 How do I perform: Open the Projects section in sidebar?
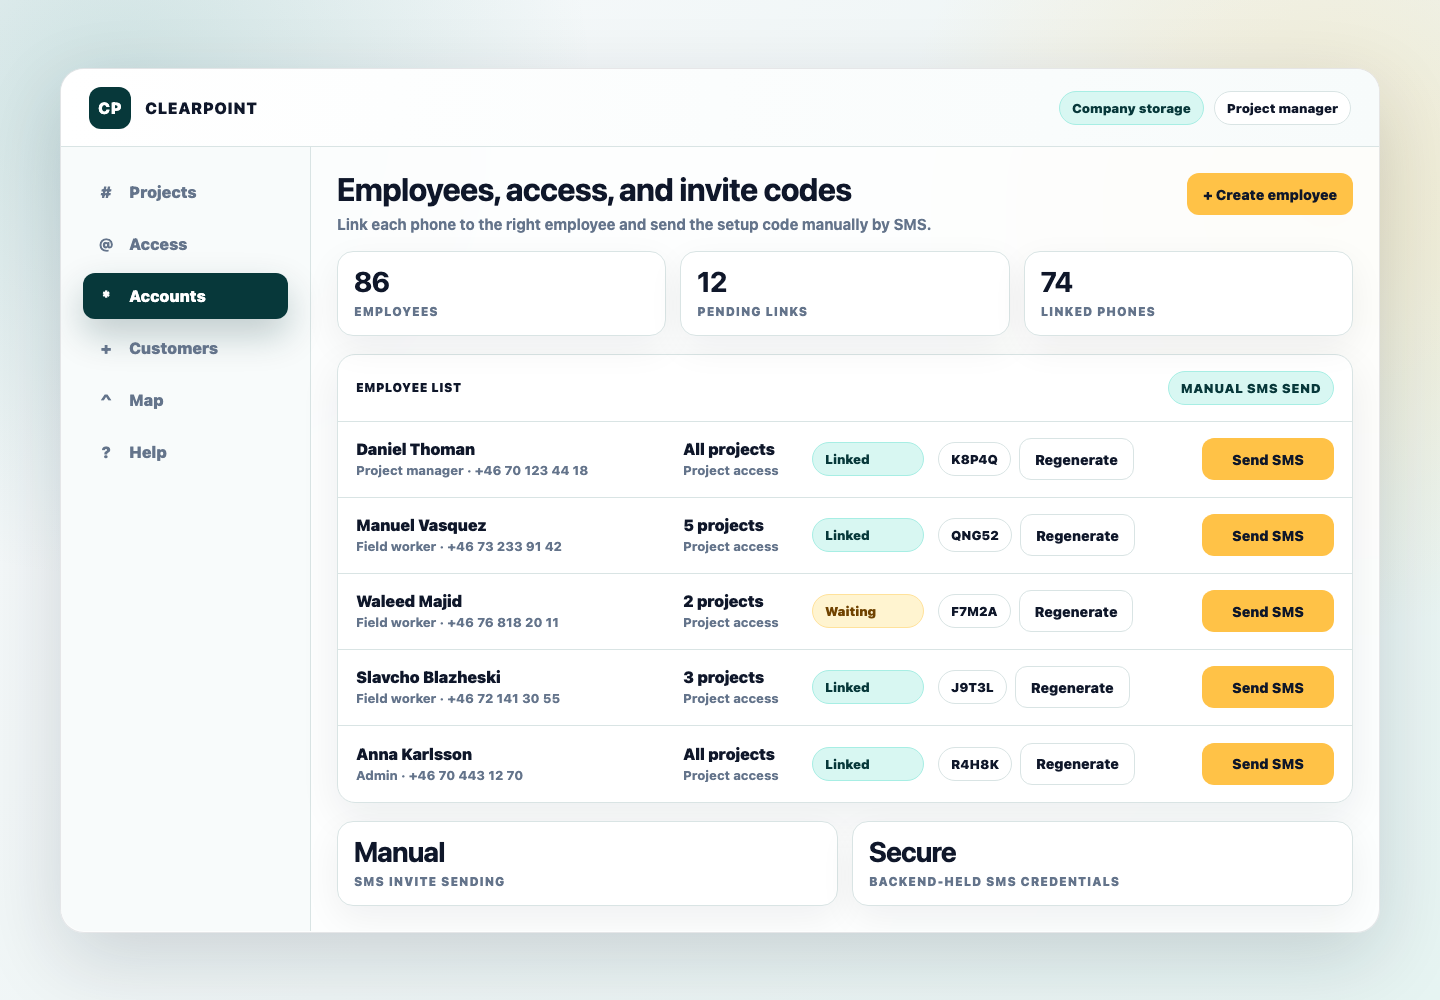point(185,192)
